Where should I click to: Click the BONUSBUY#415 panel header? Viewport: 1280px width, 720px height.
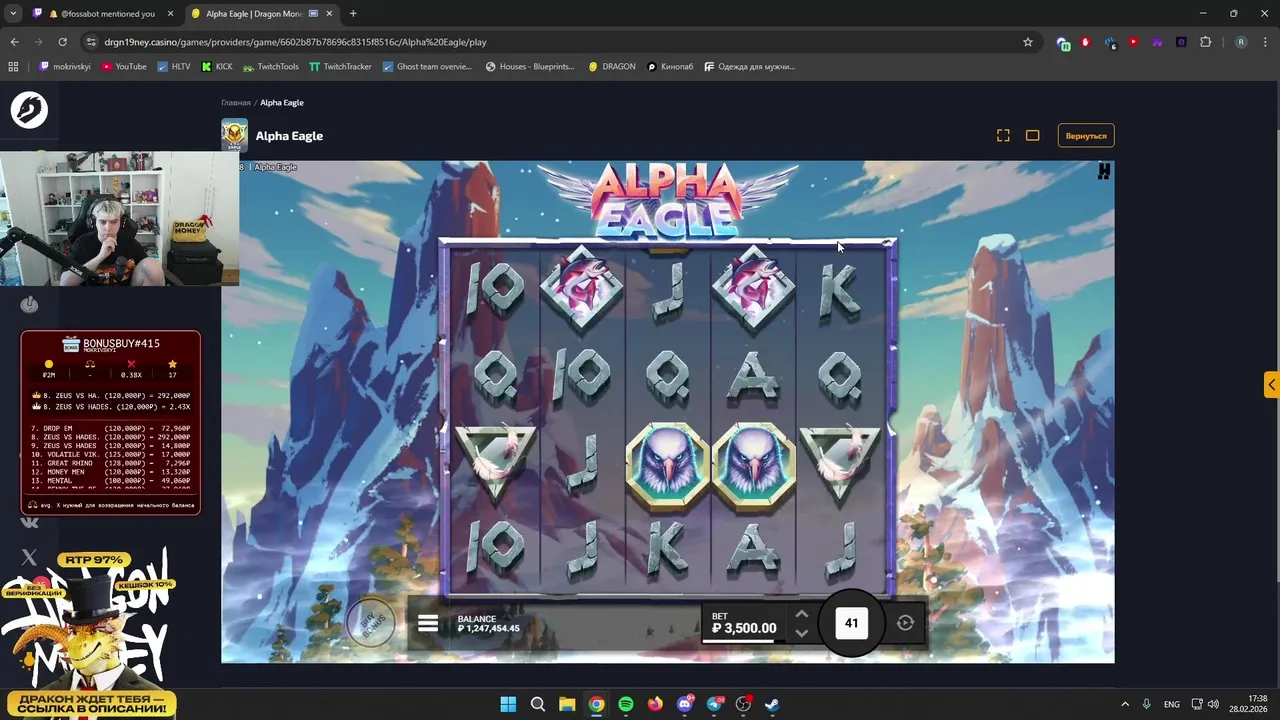(111, 344)
